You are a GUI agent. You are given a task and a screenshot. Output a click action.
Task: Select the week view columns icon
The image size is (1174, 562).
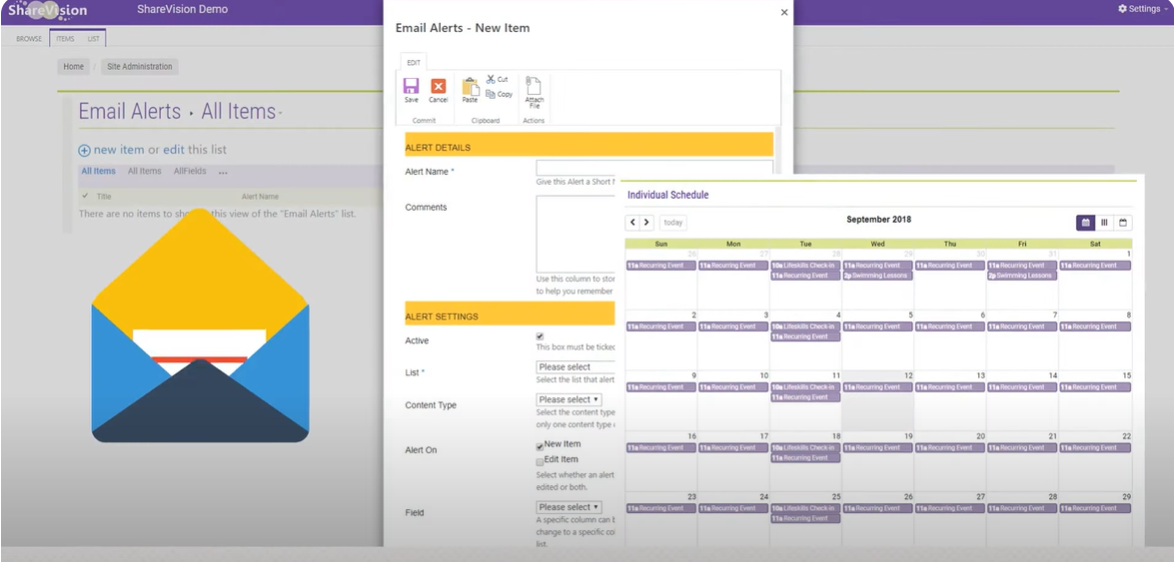[x=1104, y=222]
